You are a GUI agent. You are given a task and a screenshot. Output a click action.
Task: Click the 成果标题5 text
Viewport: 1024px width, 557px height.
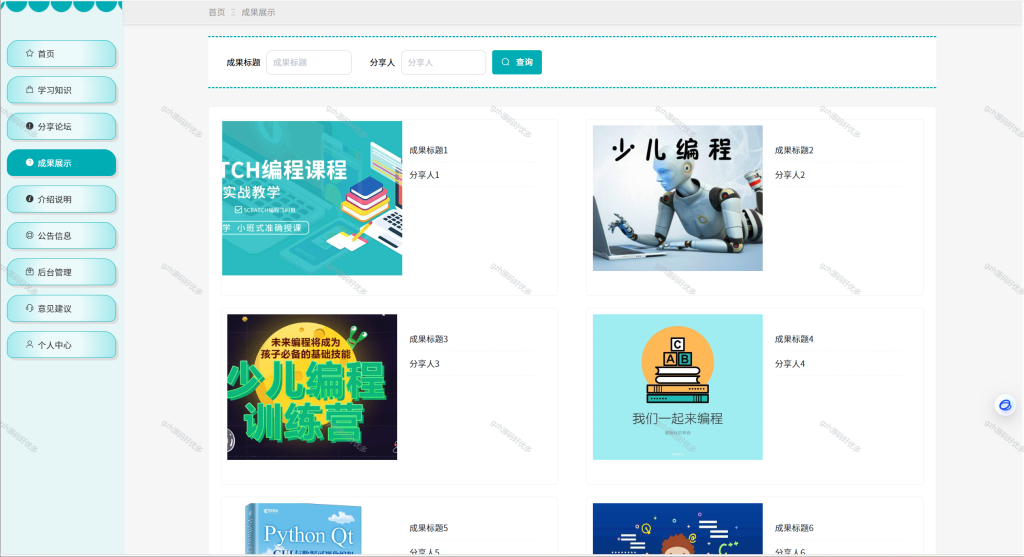[x=428, y=528]
